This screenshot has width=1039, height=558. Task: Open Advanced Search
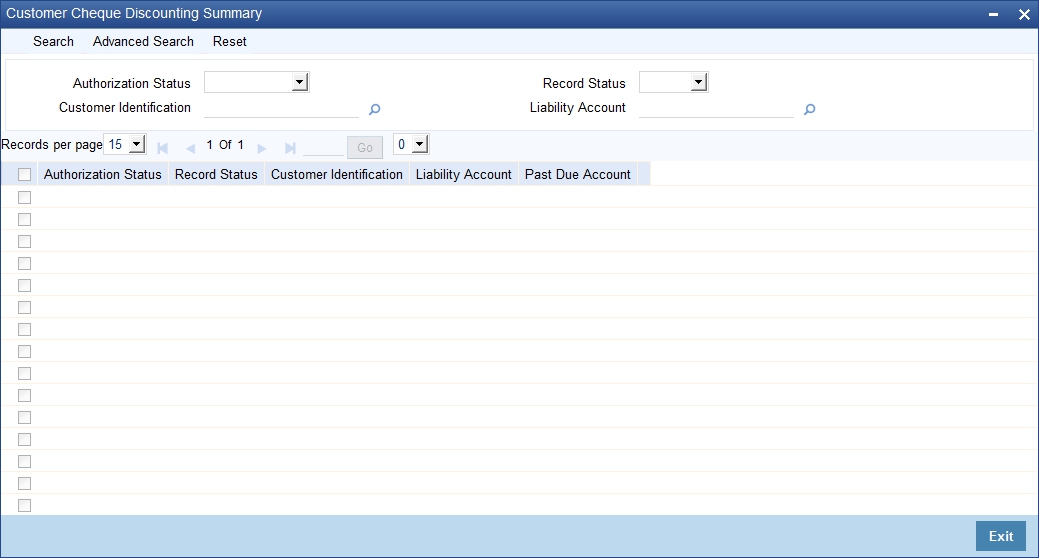tap(143, 41)
